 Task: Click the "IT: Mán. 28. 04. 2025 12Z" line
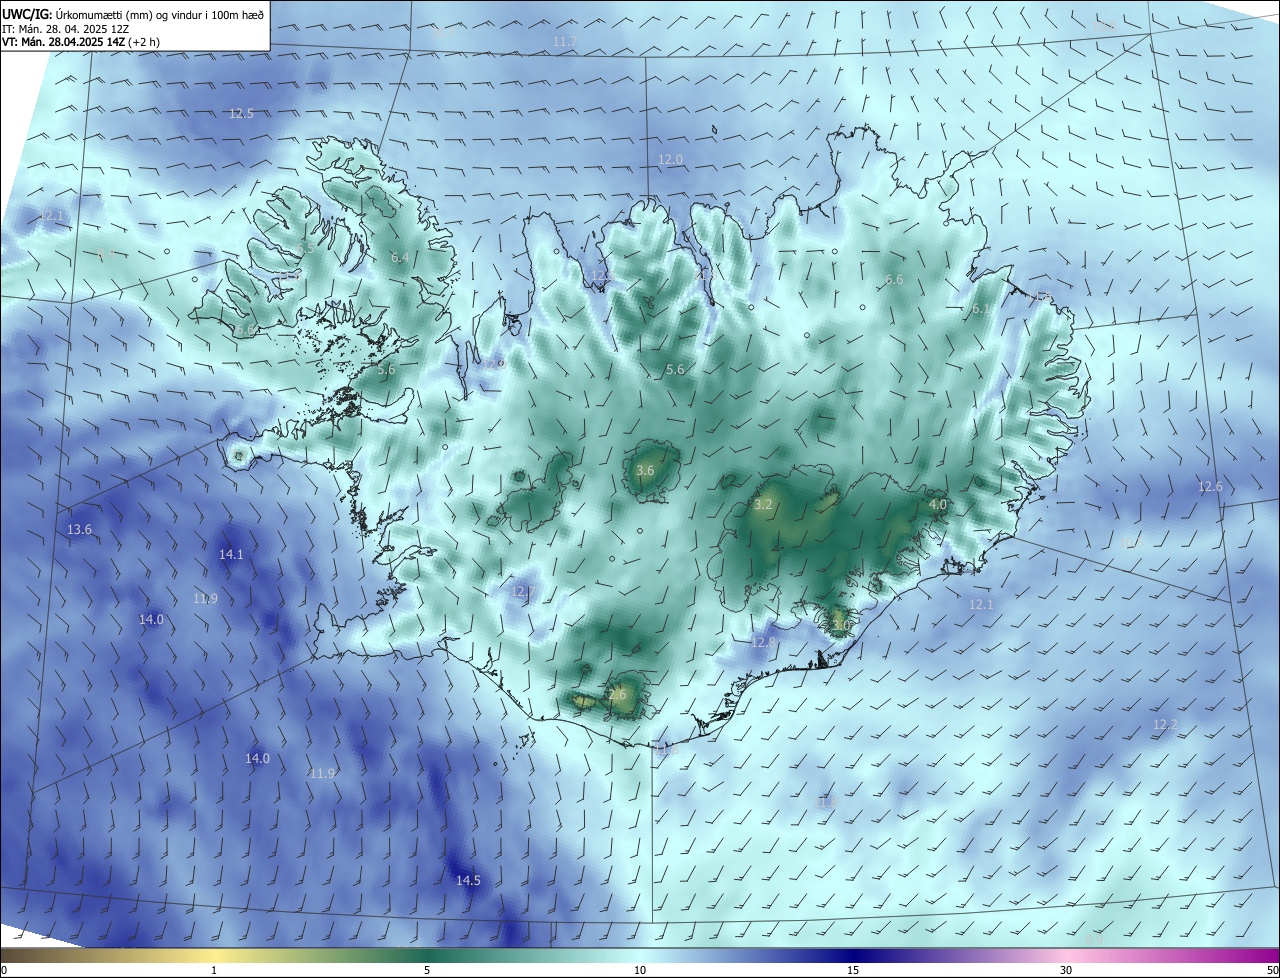67,29
